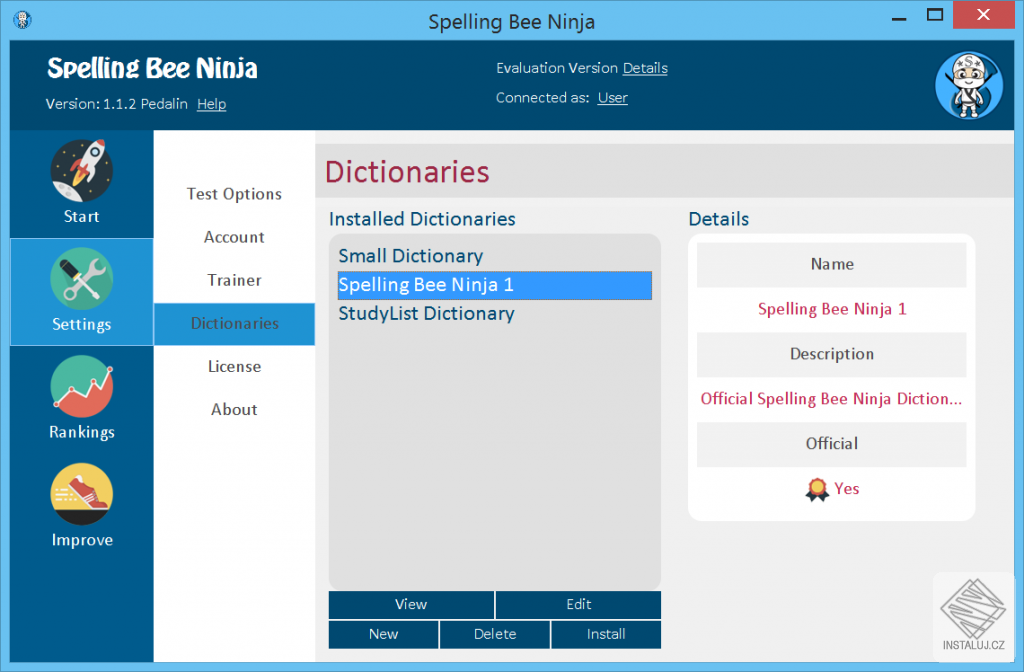Open the About page
Screen dimensions: 1024x672
234,409
